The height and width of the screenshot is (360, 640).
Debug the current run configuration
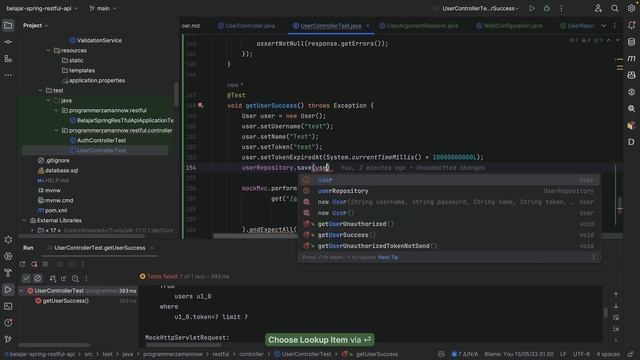(547, 8)
